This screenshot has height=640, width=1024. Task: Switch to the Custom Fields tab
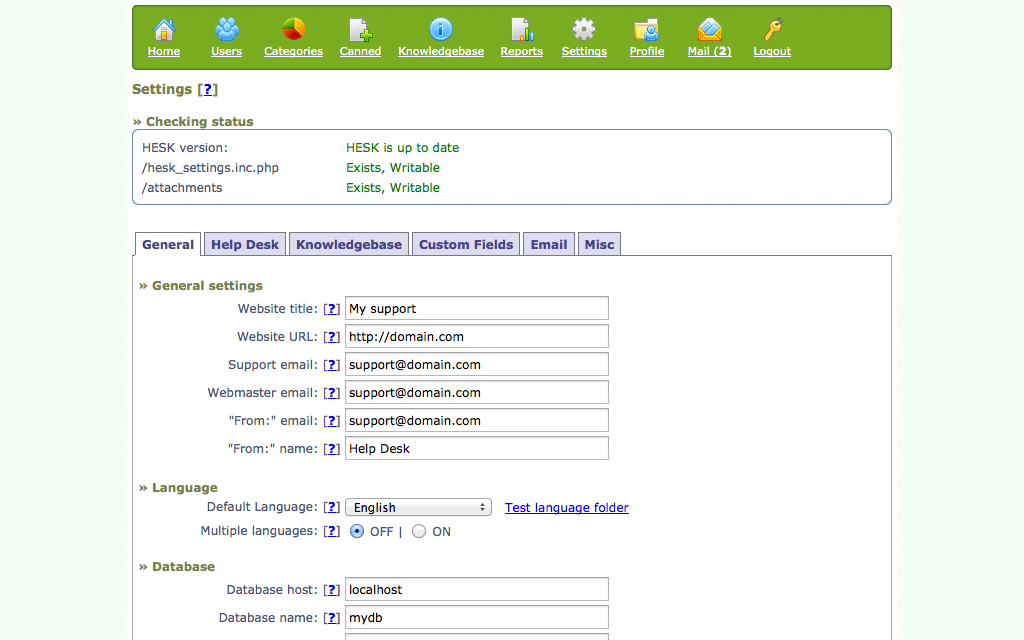pos(465,244)
